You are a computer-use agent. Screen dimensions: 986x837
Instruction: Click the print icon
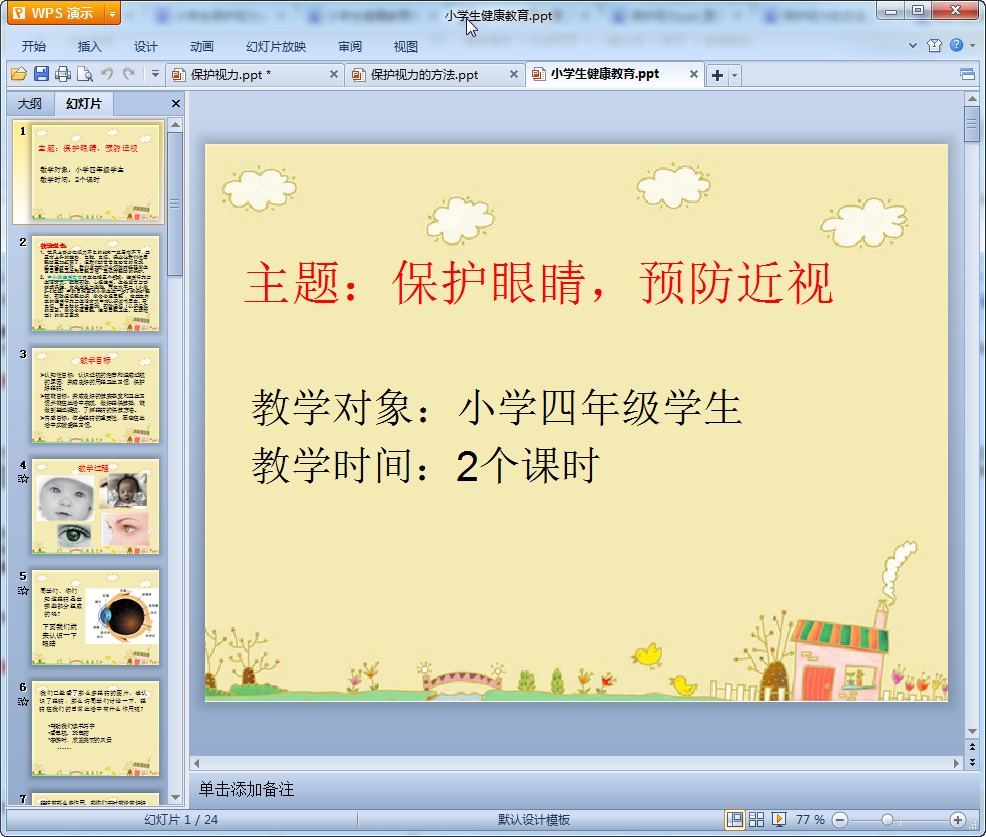point(63,74)
